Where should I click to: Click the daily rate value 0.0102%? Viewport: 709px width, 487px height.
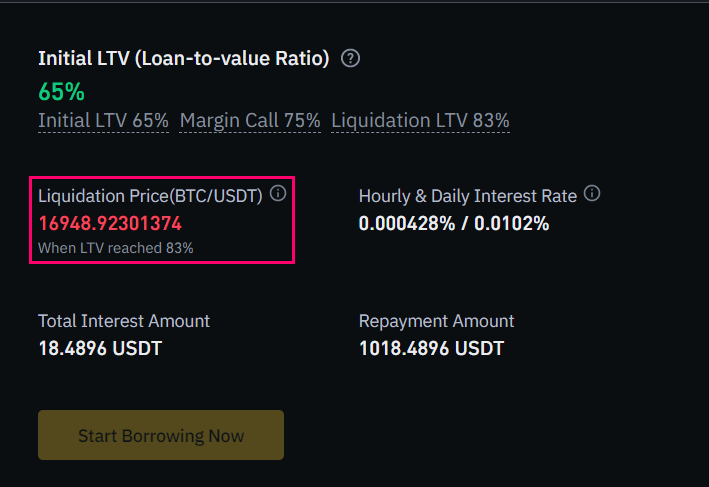(511, 223)
